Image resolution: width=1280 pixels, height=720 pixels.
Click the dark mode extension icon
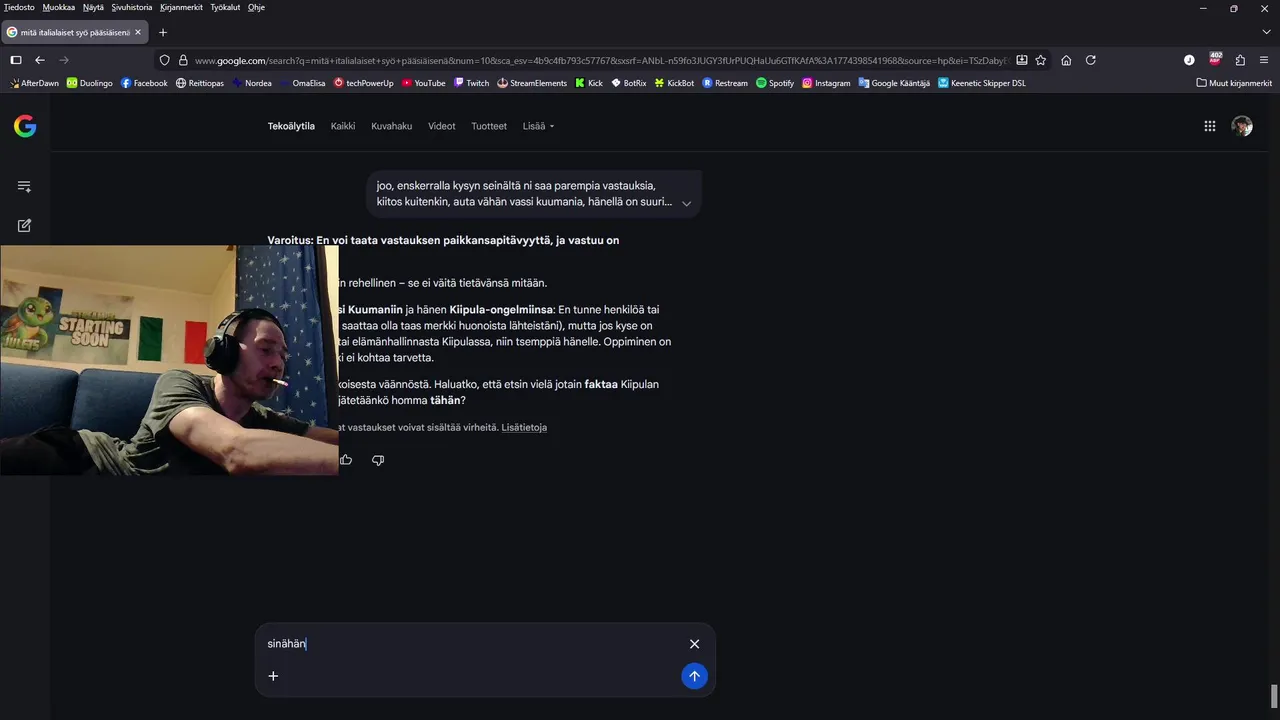1189,60
